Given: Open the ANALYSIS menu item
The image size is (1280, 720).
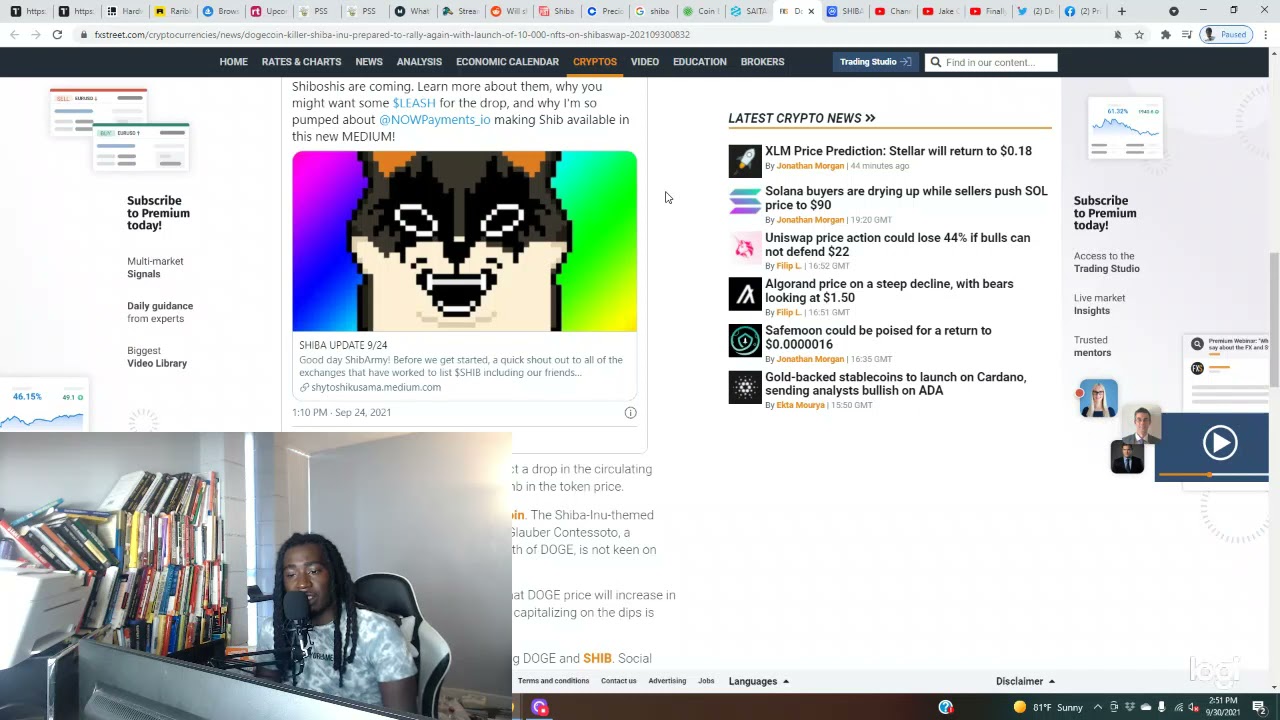Looking at the screenshot, I should pyautogui.click(x=419, y=62).
